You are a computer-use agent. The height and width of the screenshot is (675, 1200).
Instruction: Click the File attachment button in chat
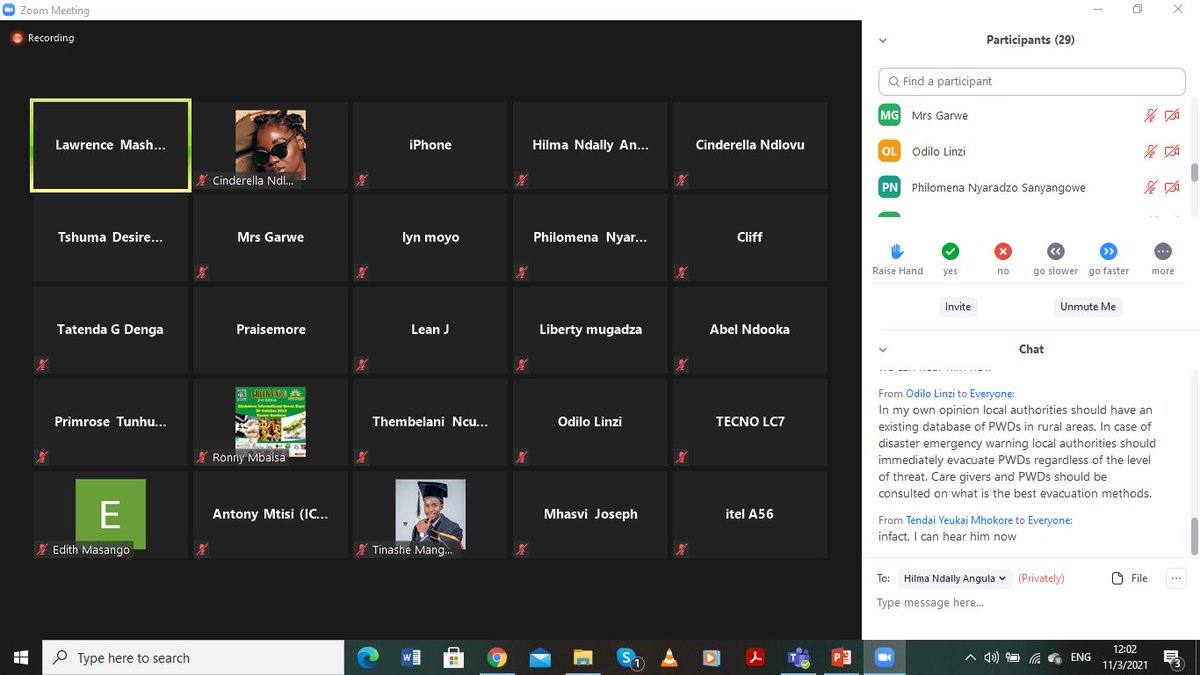tap(1130, 578)
